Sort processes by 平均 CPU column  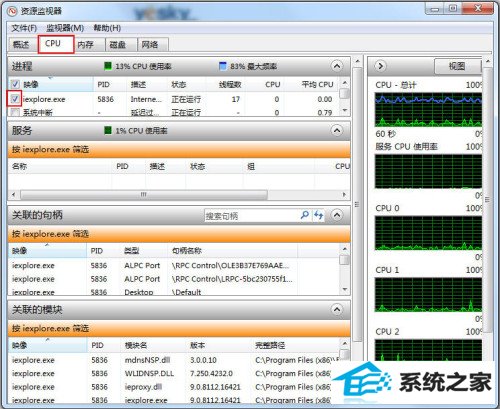310,84
